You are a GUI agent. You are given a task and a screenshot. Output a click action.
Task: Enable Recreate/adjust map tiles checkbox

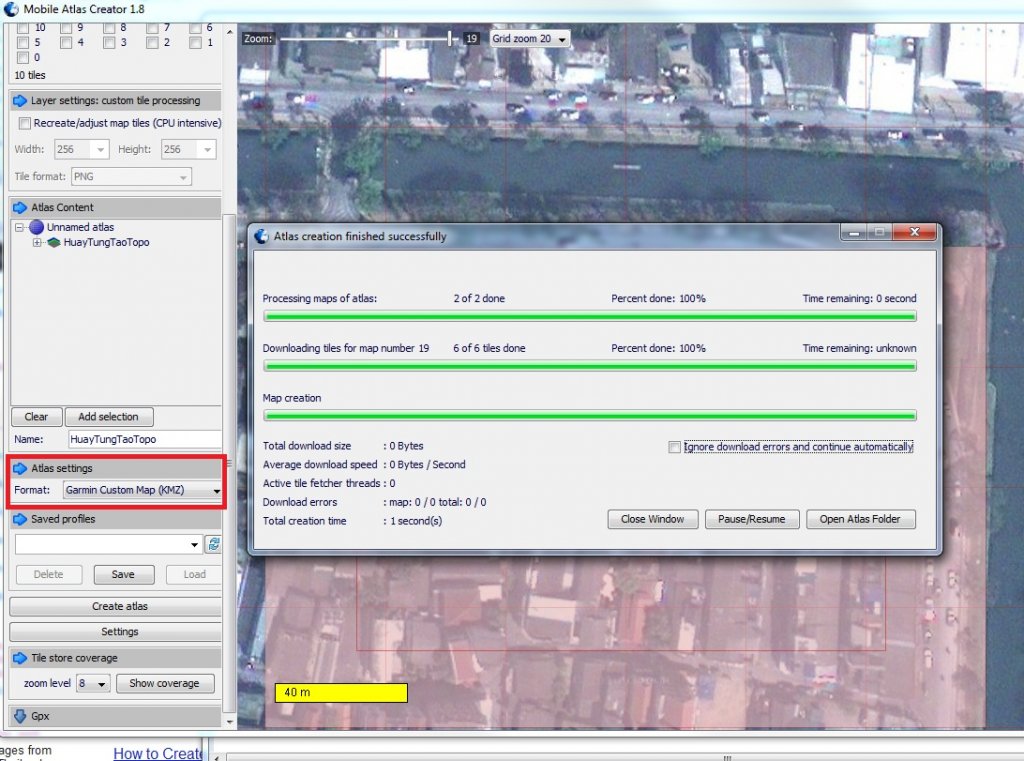(25, 123)
